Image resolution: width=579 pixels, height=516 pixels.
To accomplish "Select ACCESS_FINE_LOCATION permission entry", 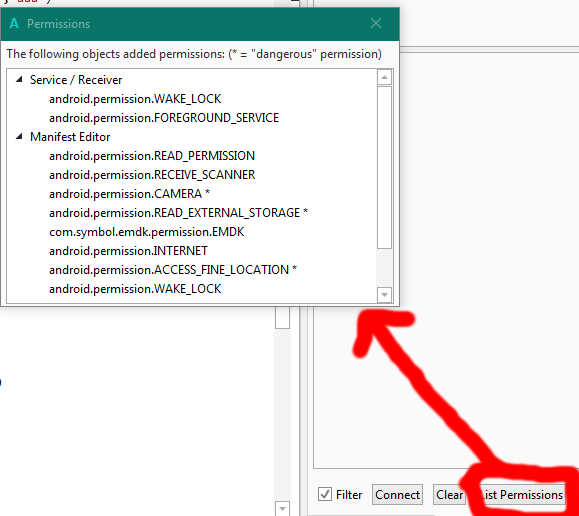I will [173, 270].
